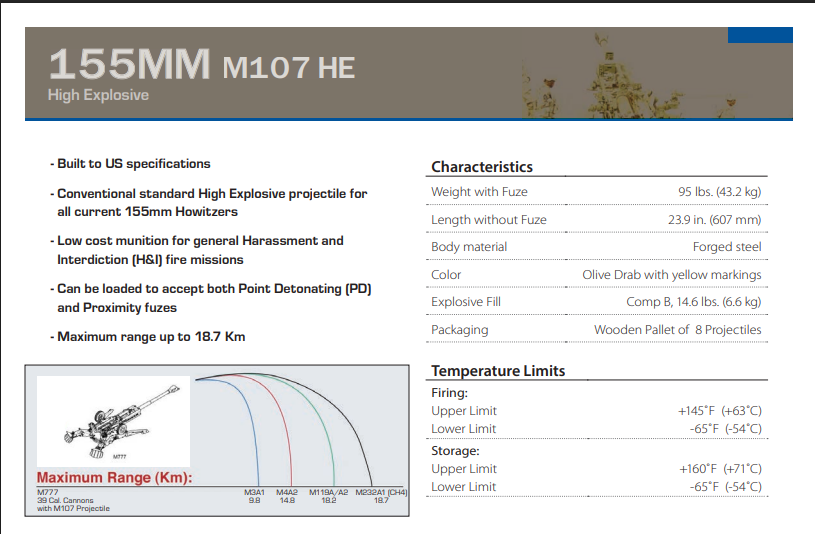The image size is (815, 534).
Task: Click the 155MM M107 HE title
Action: (x=201, y=65)
